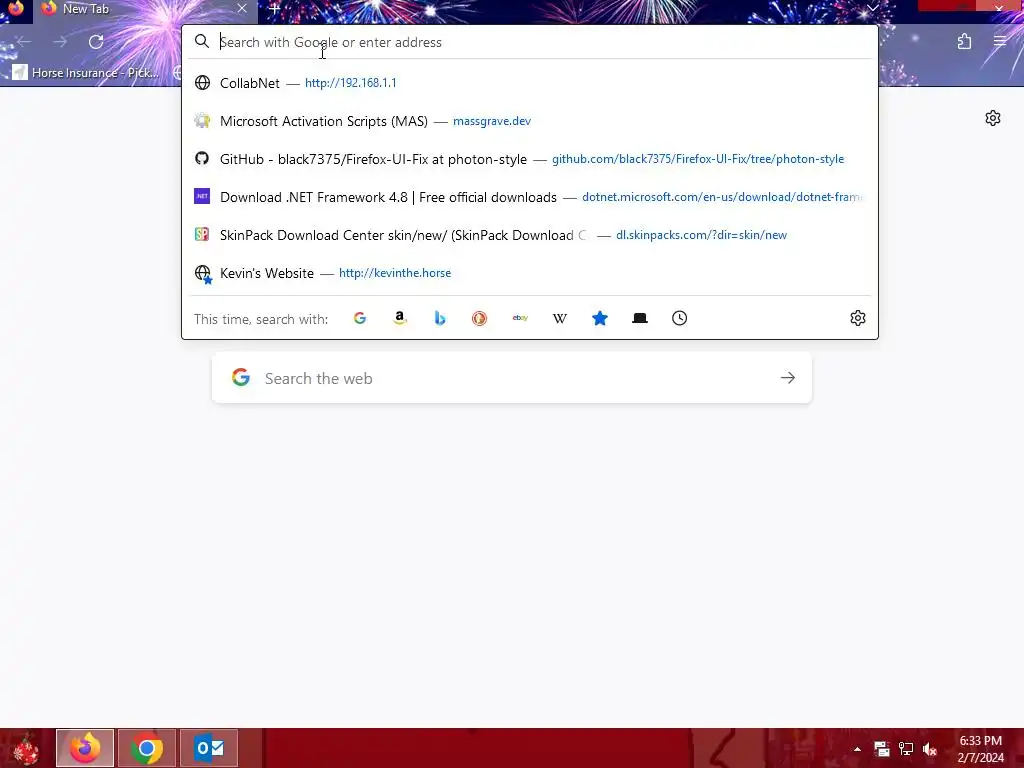The image size is (1024, 768).
Task: Search bookmarks using the star icon
Action: coord(600,319)
